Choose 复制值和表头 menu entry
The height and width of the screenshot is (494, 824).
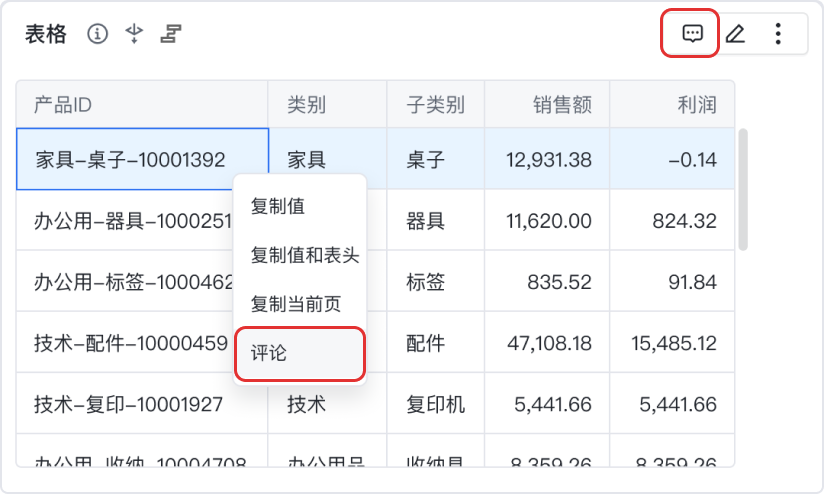coord(304,255)
